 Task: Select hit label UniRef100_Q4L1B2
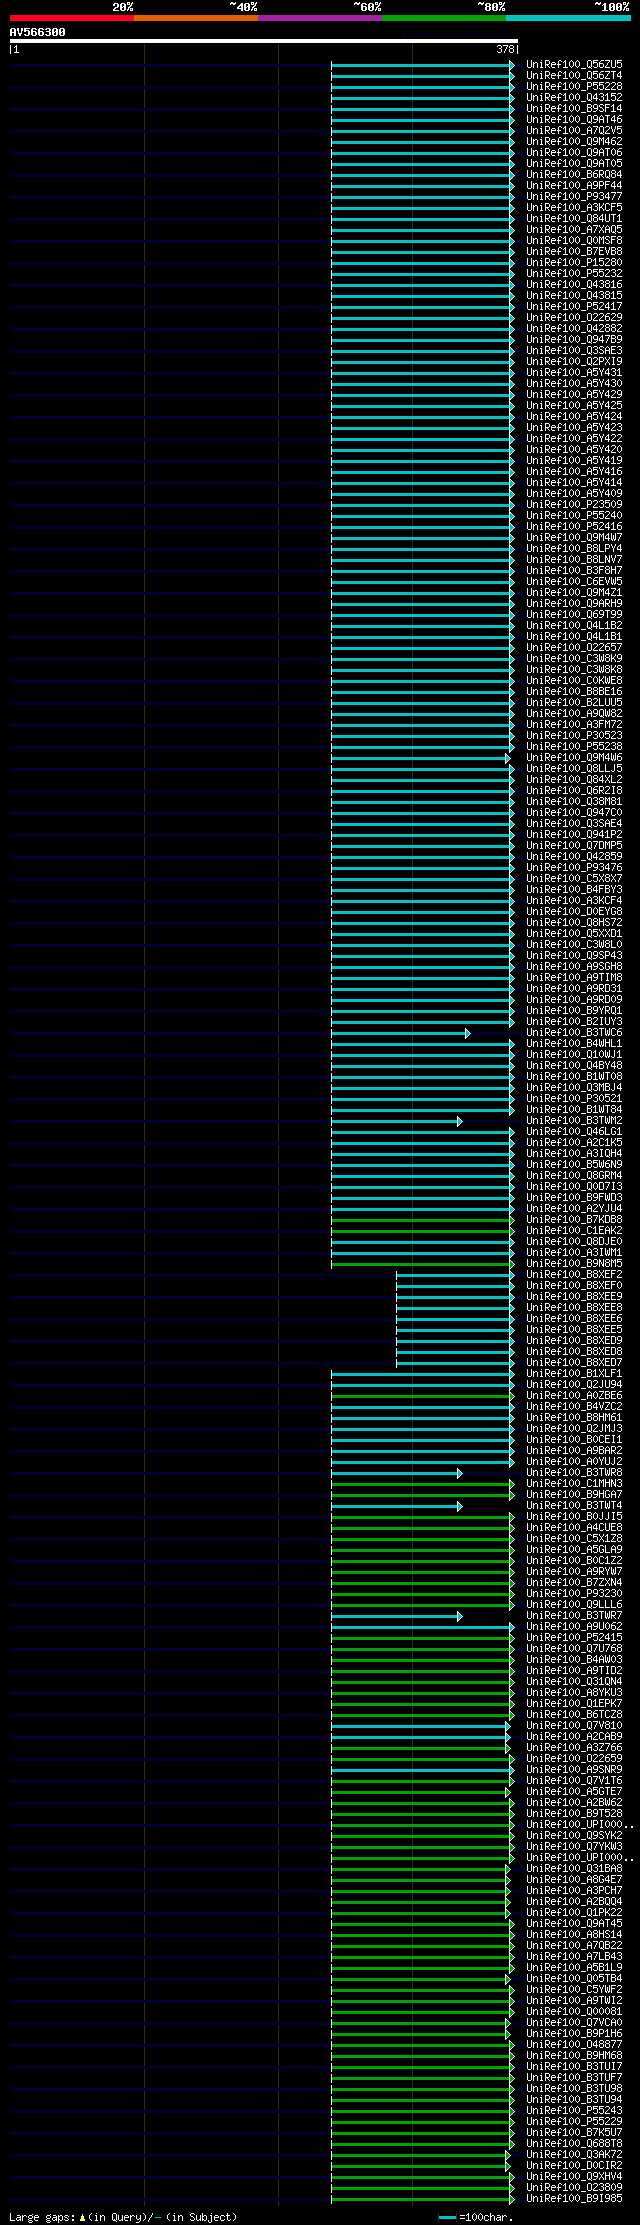click(574, 625)
